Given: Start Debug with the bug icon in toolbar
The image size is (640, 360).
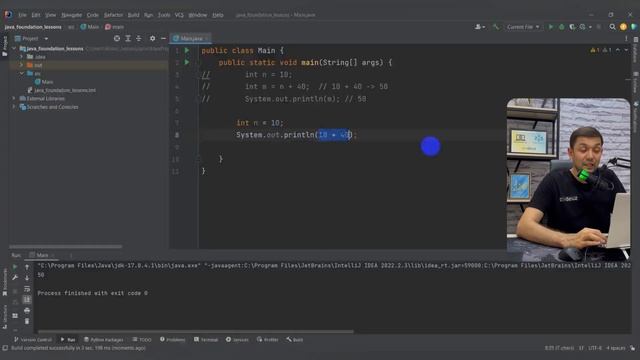Looking at the screenshot, I should [x=562, y=27].
